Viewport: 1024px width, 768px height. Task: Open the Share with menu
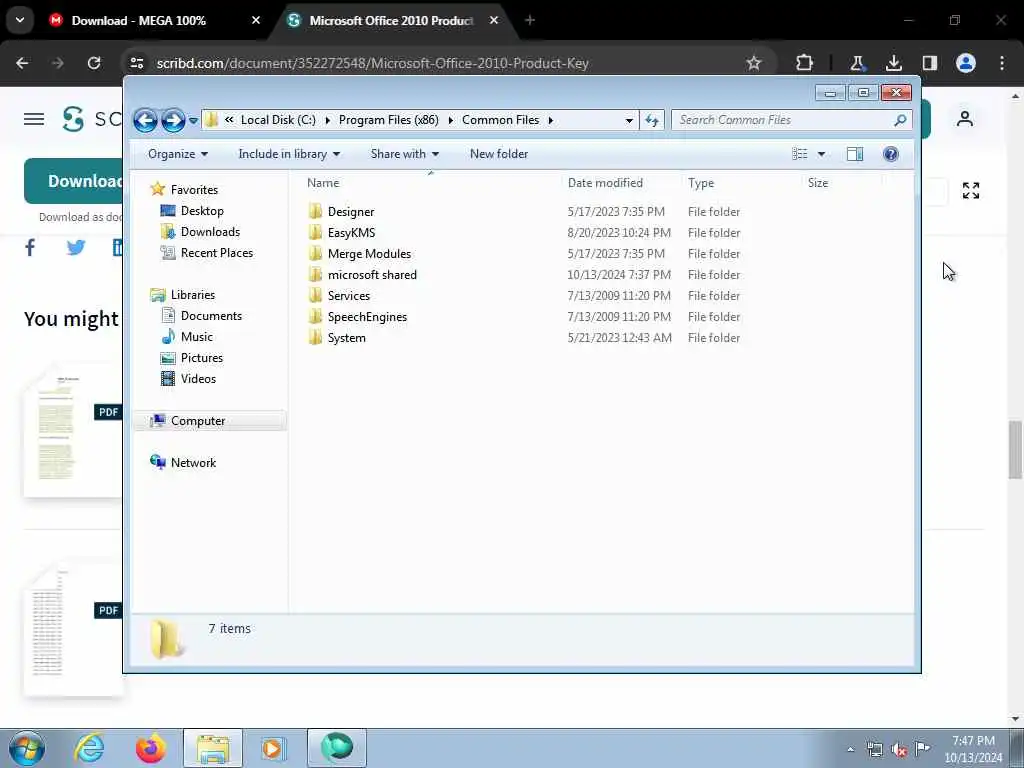point(404,154)
